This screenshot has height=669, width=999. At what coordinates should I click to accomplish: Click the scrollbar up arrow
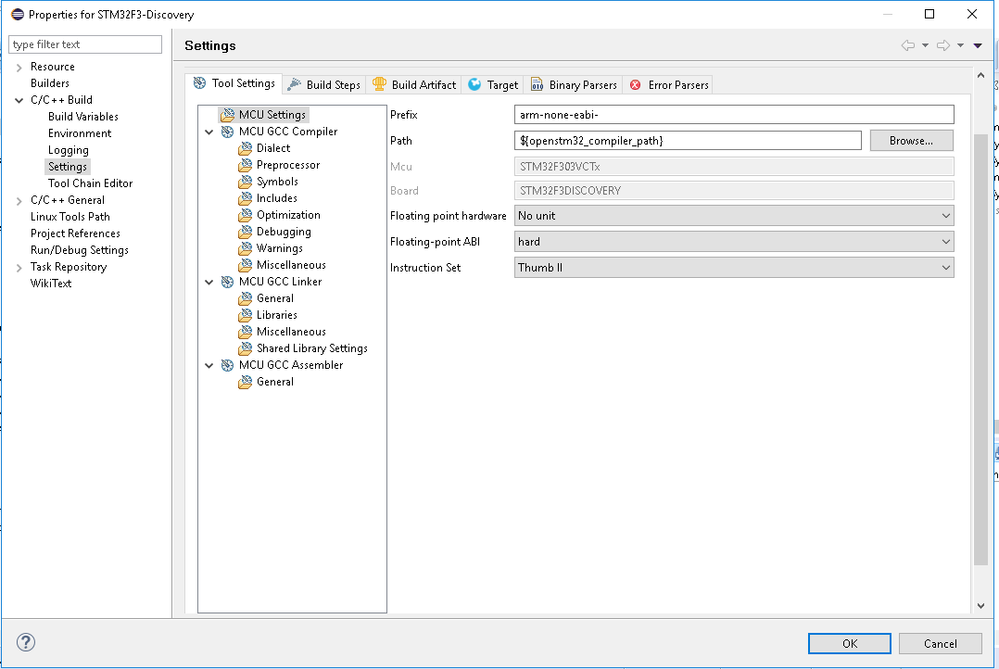981,75
